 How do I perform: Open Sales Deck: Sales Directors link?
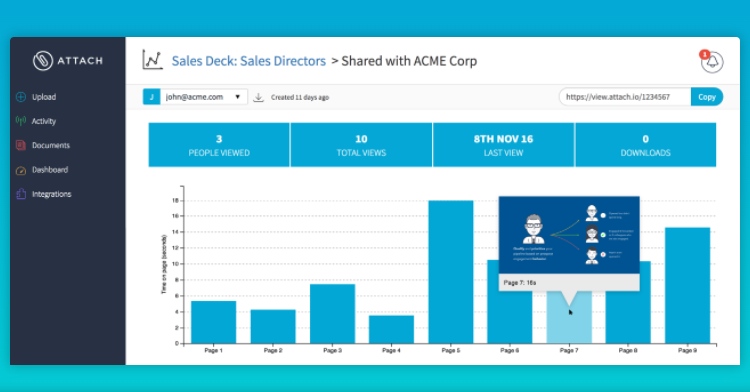coord(249,61)
